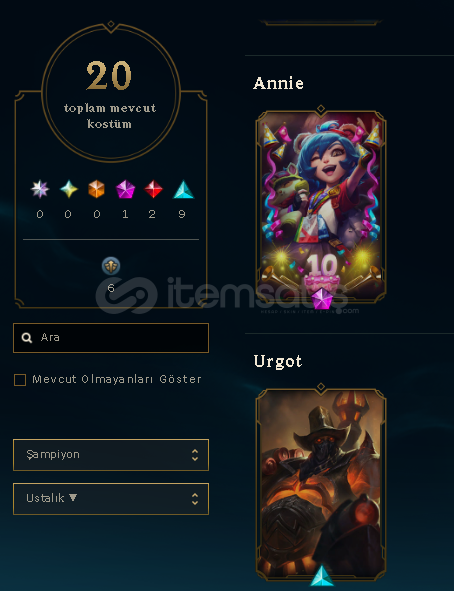Open Urgot's High Noon skin thumbnail
454x591 pixels.
pyautogui.click(x=321, y=484)
